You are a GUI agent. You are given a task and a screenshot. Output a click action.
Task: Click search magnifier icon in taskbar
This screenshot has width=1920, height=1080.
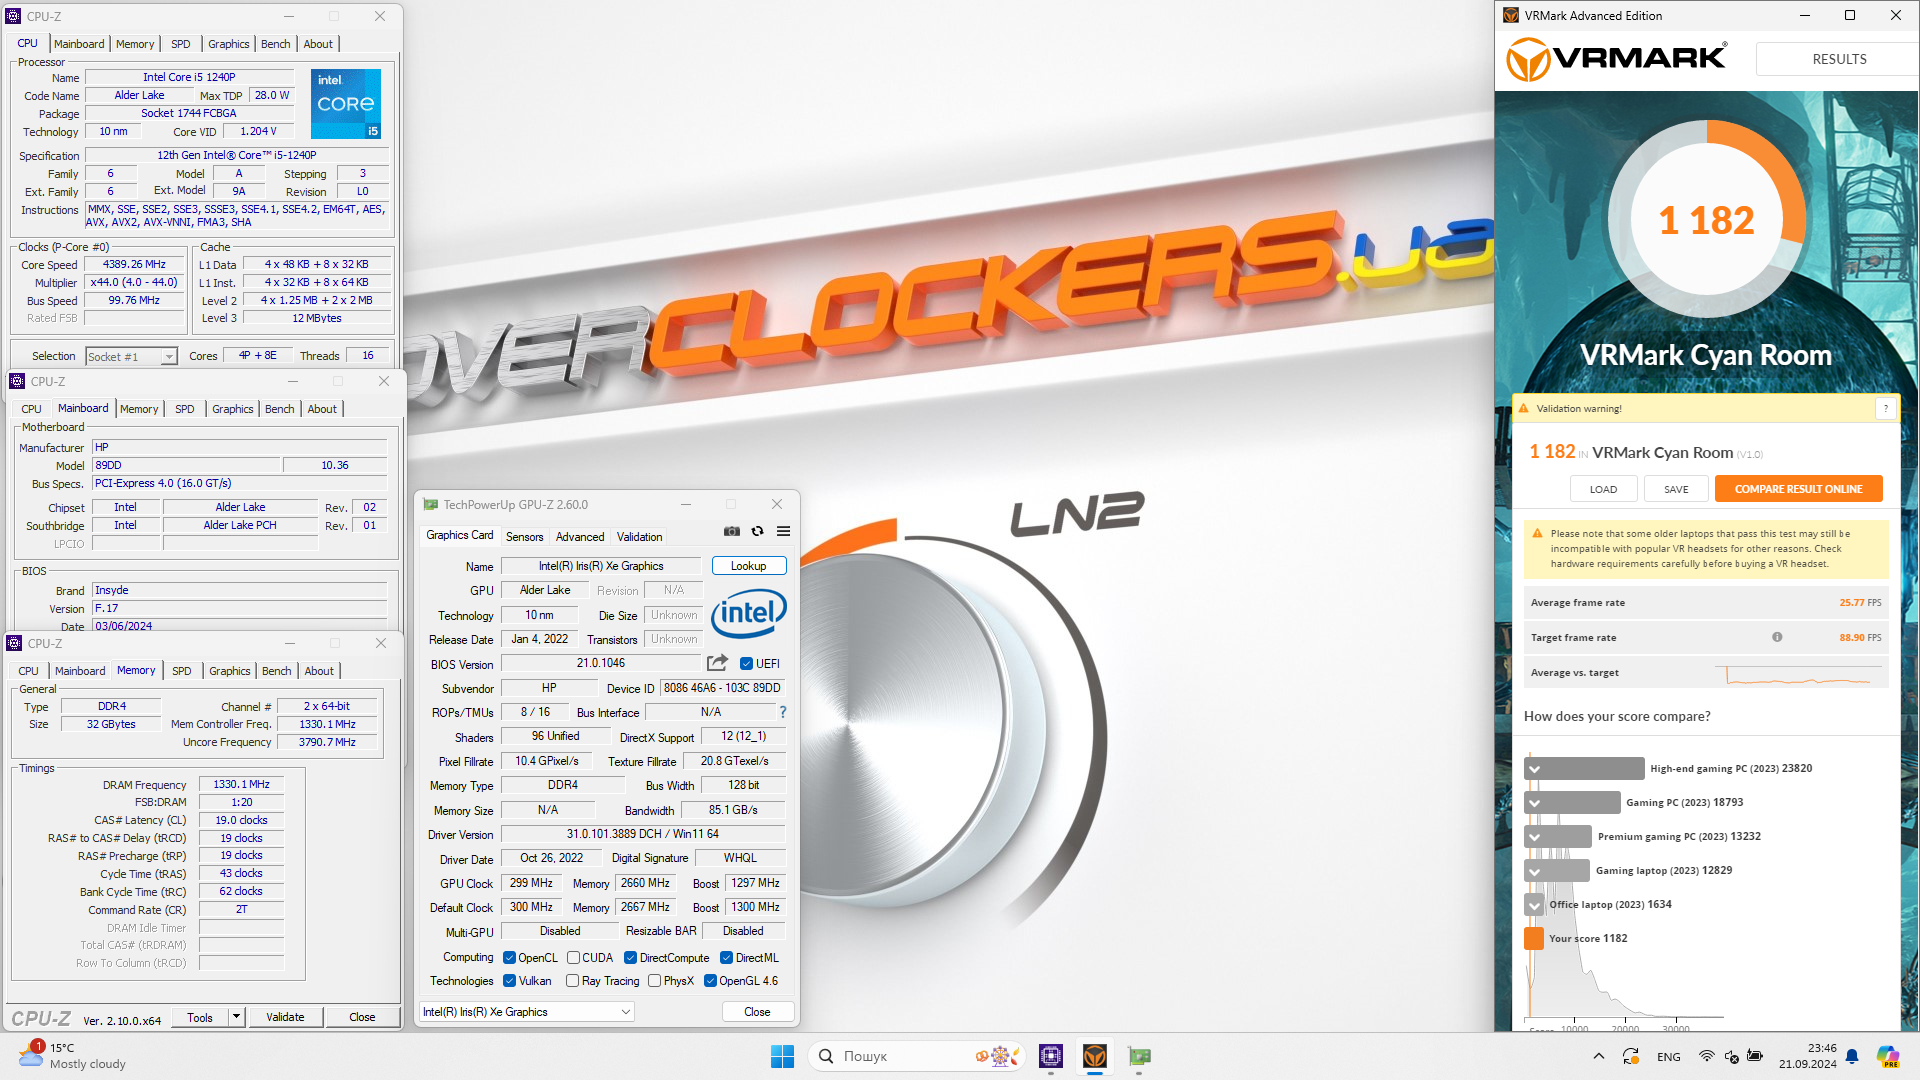pyautogui.click(x=826, y=1056)
